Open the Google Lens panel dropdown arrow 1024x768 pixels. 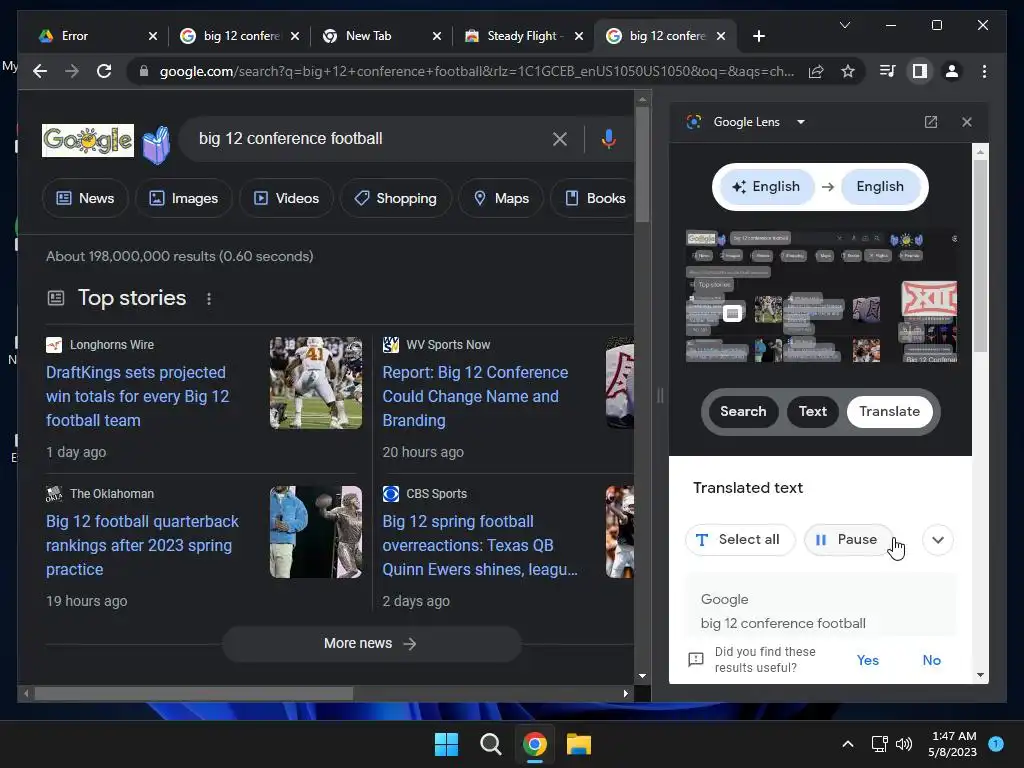coord(801,121)
